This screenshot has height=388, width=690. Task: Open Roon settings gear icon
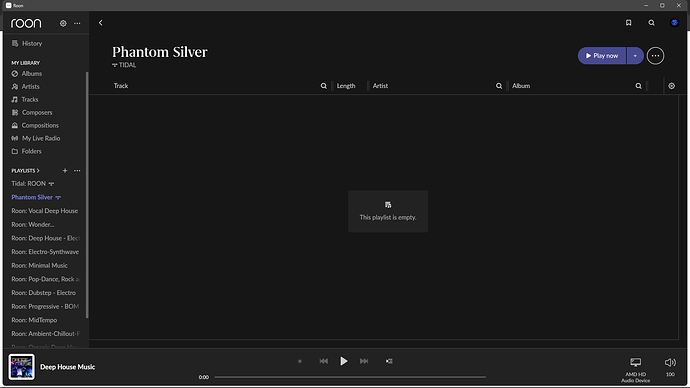click(x=63, y=23)
